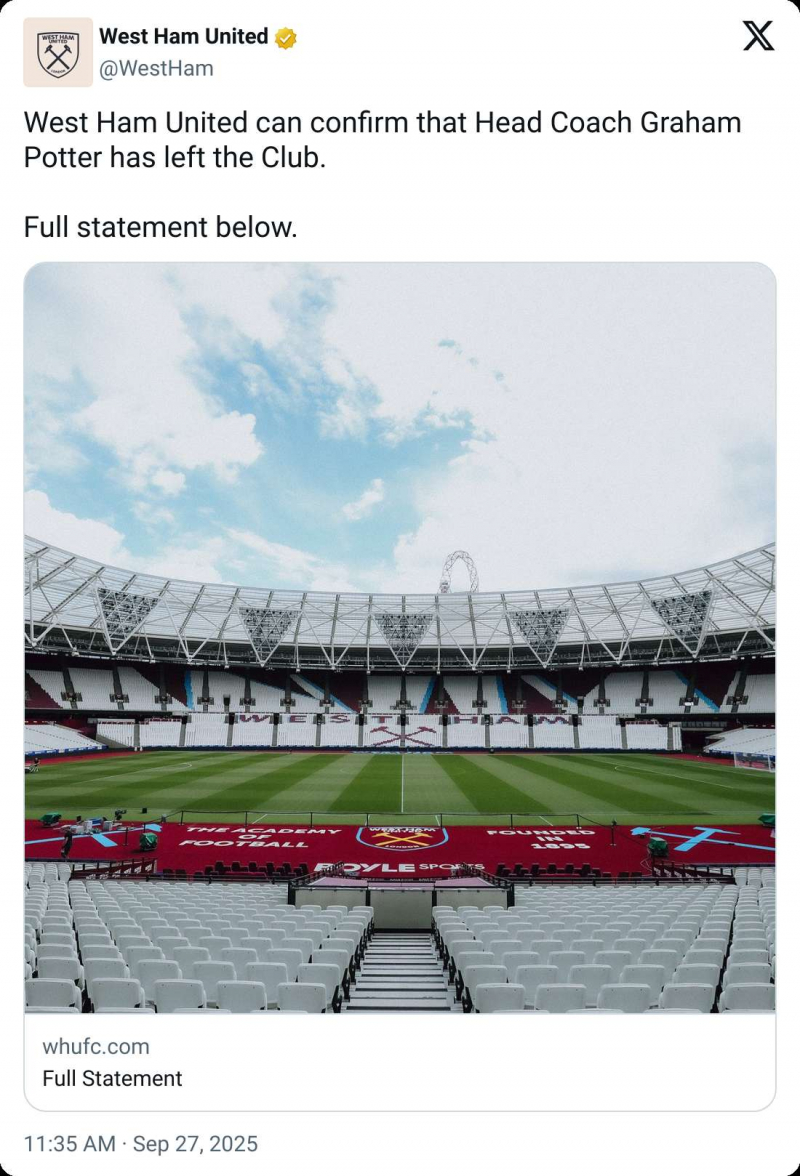Click the whufc.com domain label
This screenshot has height=1176, width=800.
[x=96, y=1046]
